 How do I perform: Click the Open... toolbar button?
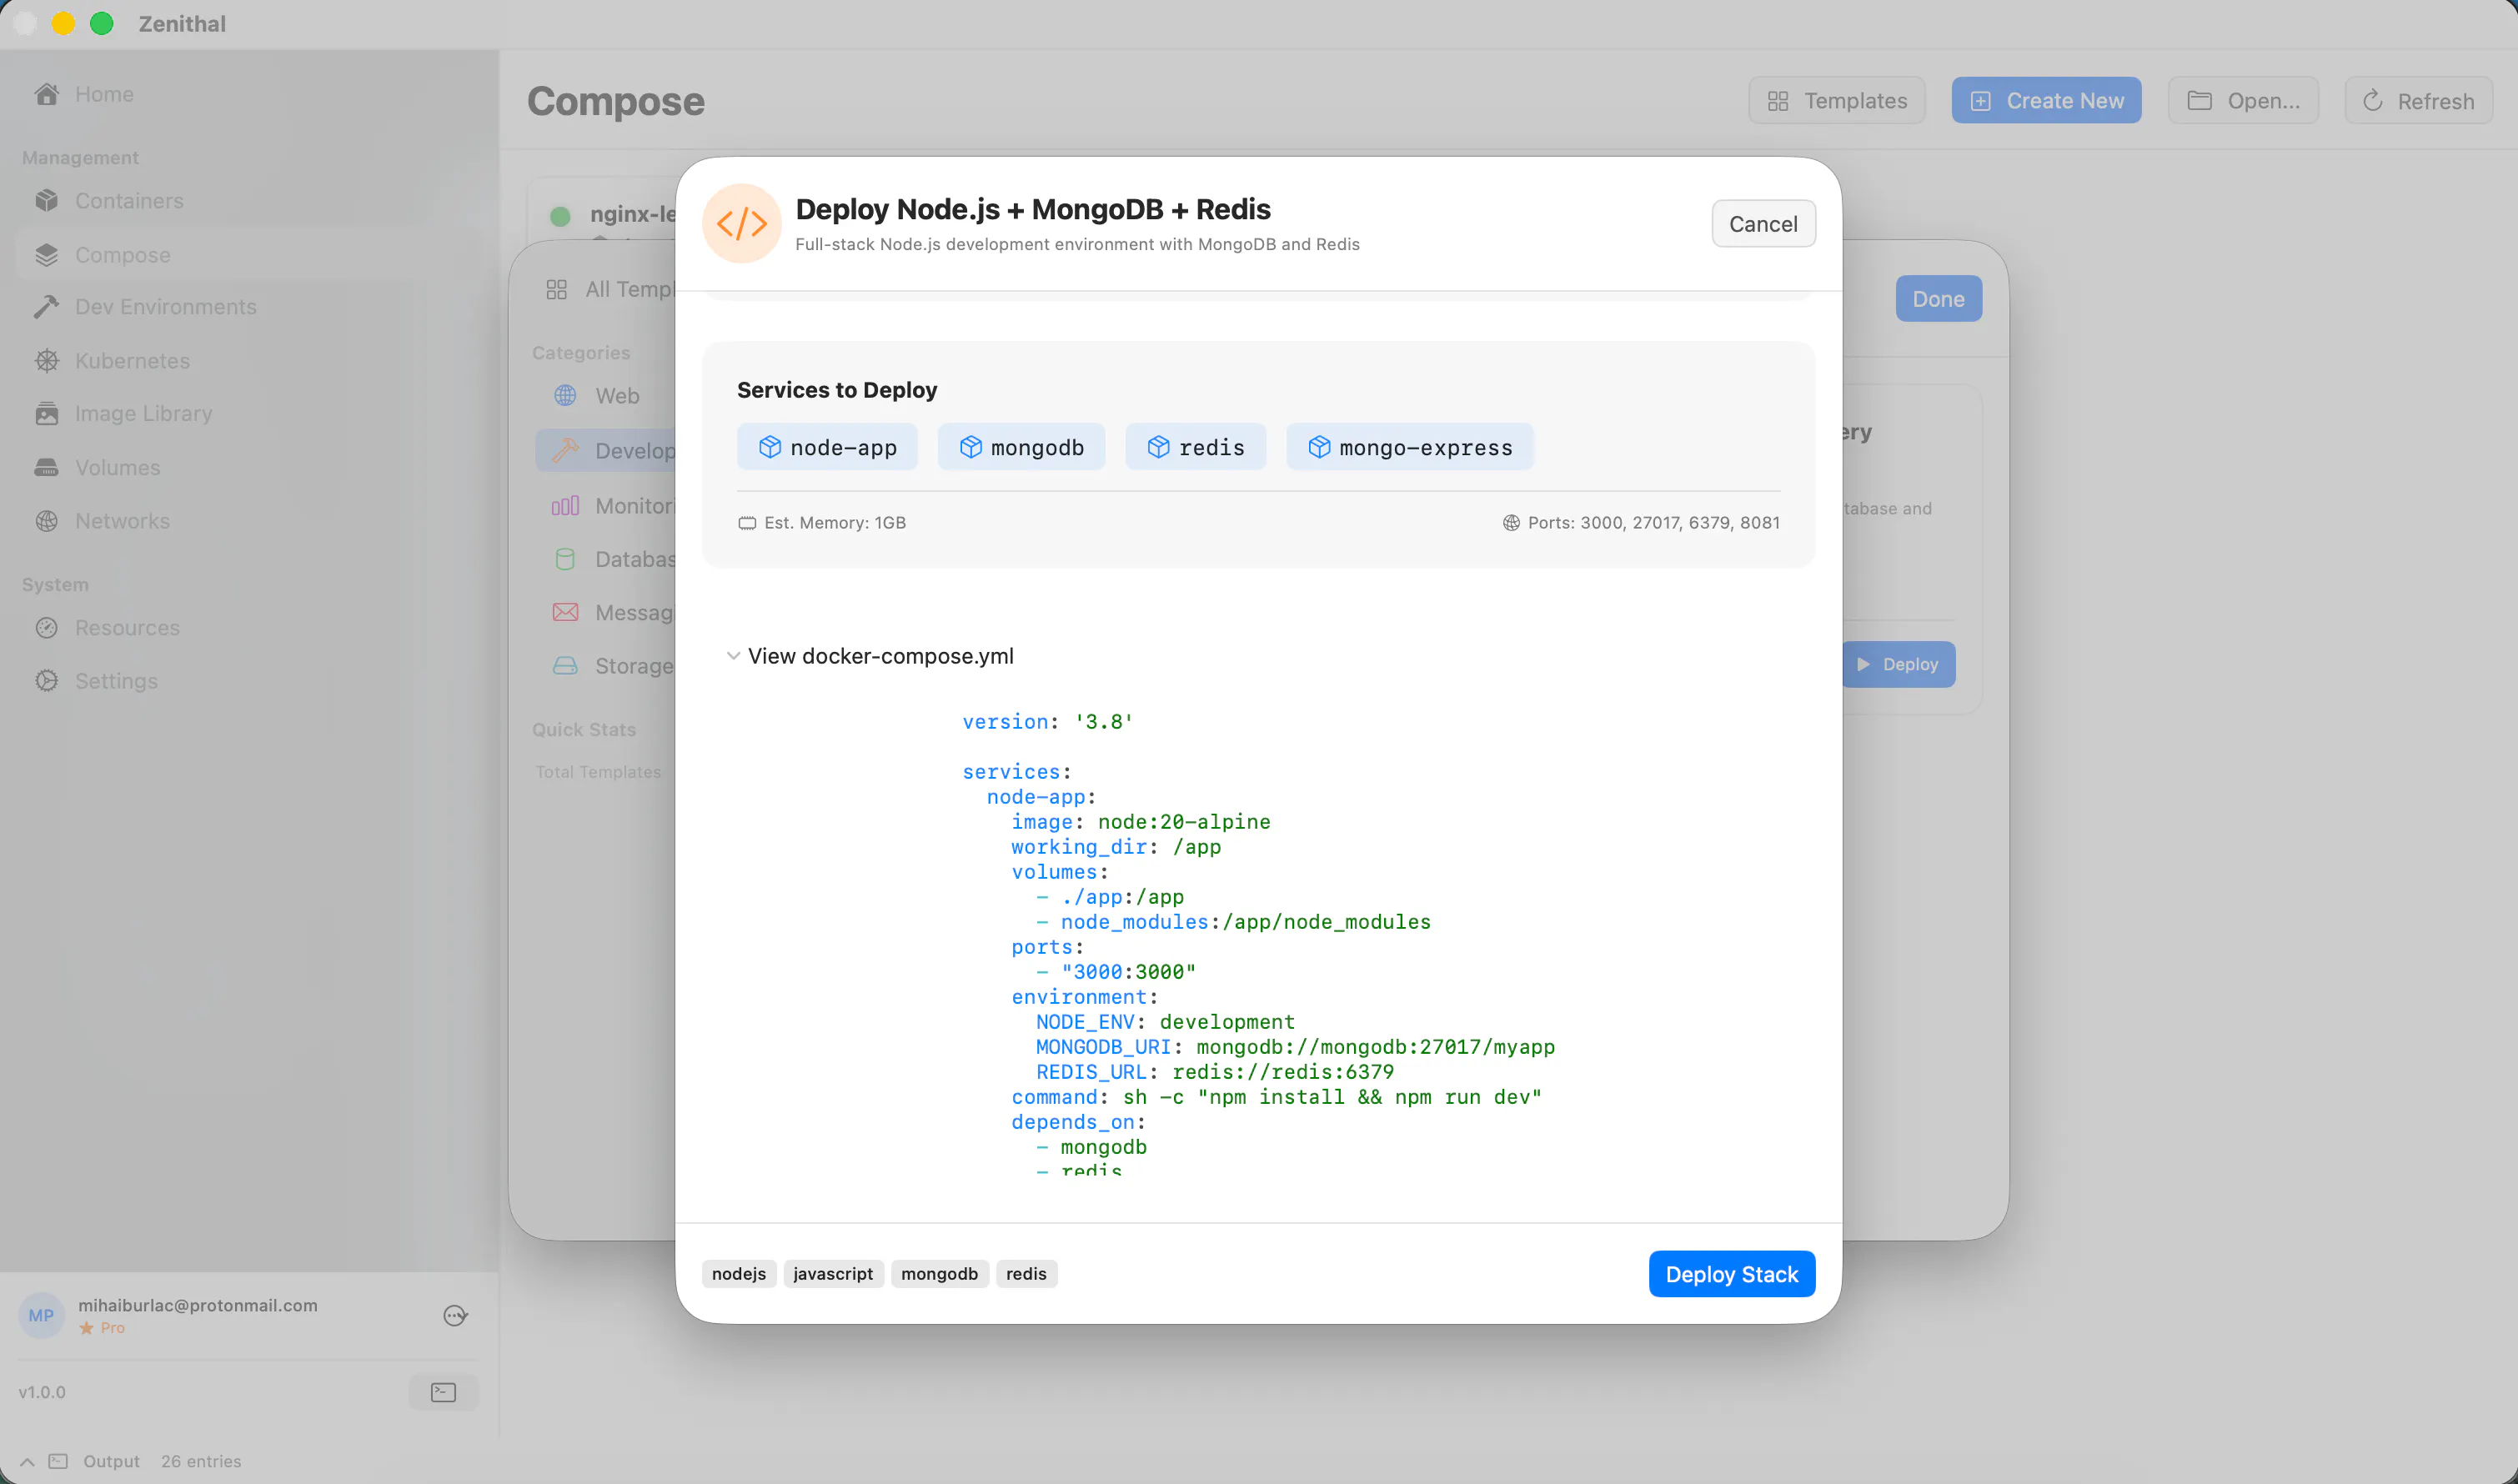tap(2243, 101)
